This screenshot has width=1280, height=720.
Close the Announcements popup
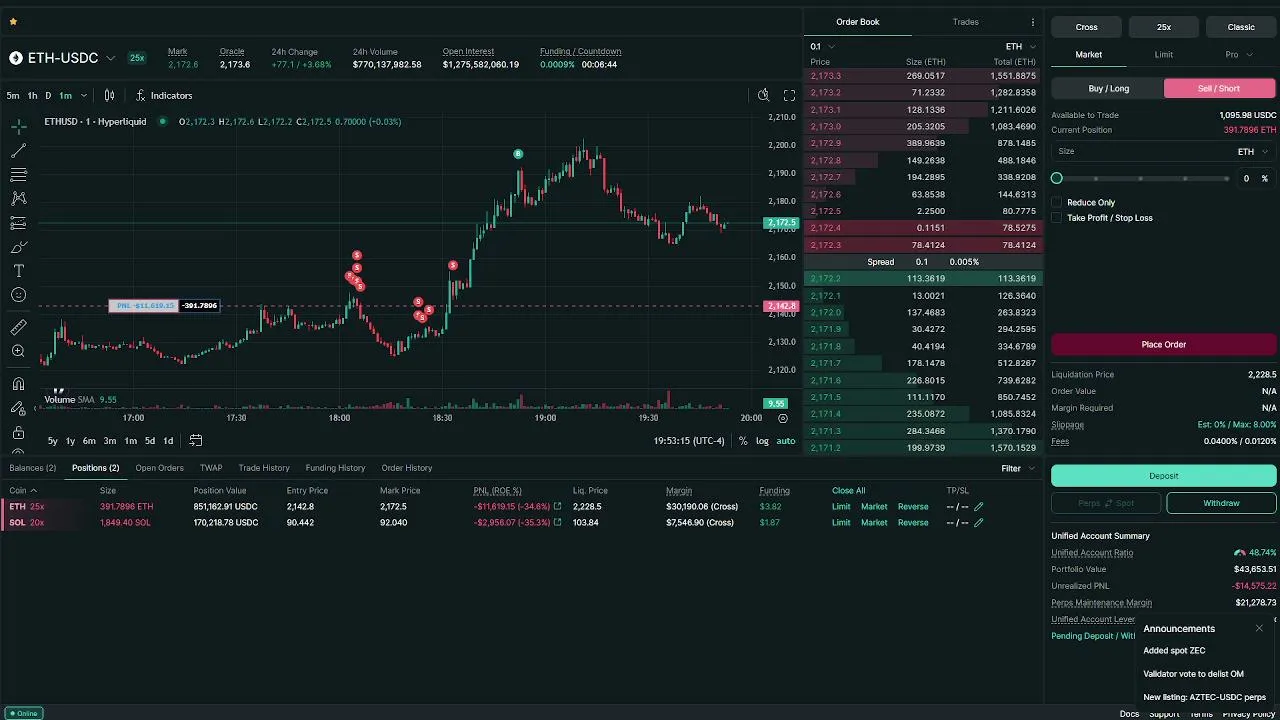1259,628
